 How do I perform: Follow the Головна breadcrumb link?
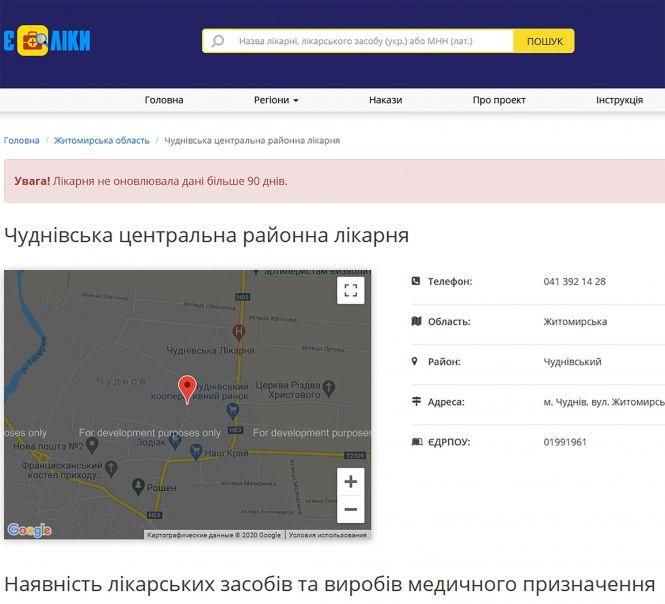[x=22, y=140]
